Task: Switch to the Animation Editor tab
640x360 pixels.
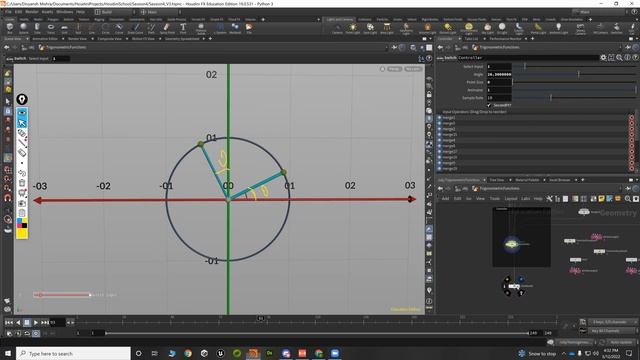Action: 45,39
